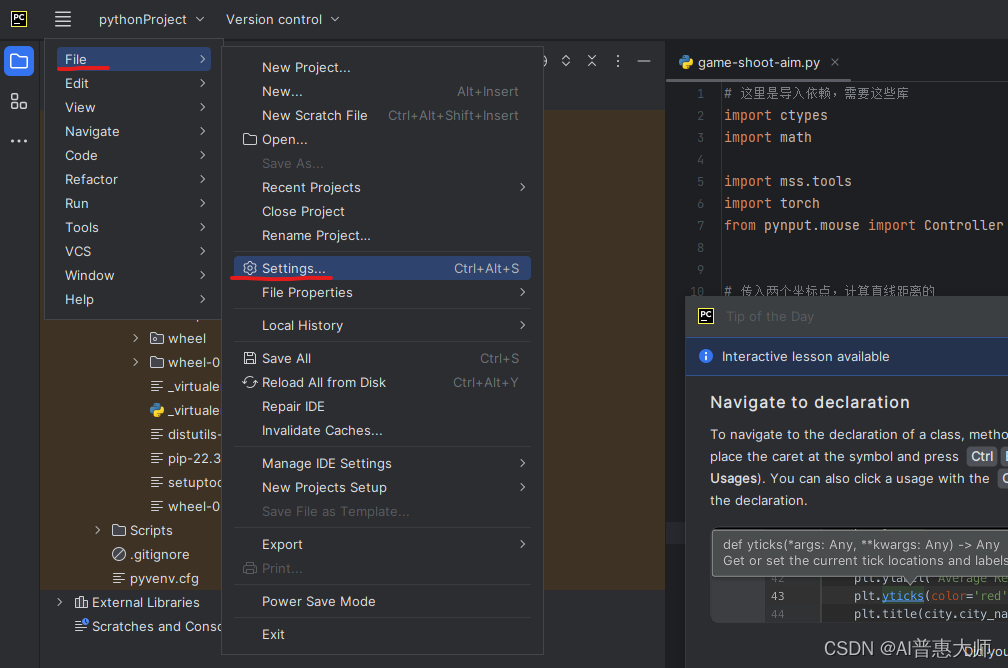Choose Repair IDE menu item
The height and width of the screenshot is (668, 1008).
pos(382,406)
